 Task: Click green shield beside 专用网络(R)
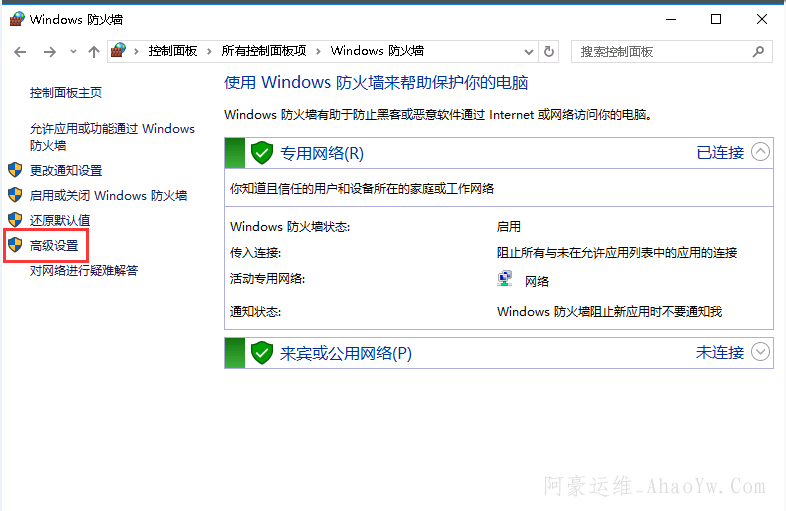point(262,152)
